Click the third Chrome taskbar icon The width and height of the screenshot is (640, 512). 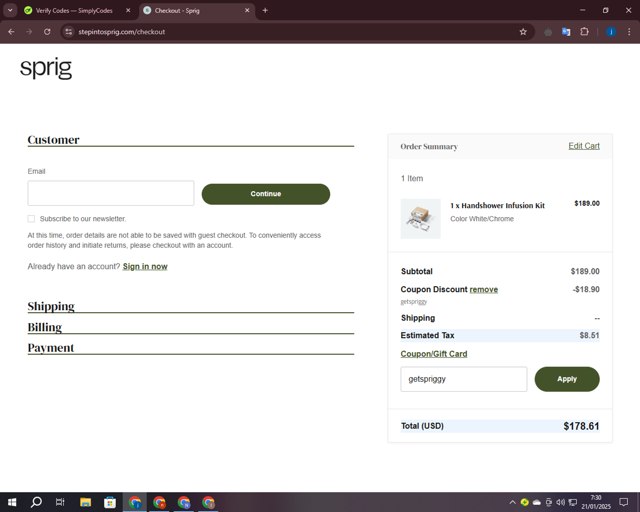[184, 502]
